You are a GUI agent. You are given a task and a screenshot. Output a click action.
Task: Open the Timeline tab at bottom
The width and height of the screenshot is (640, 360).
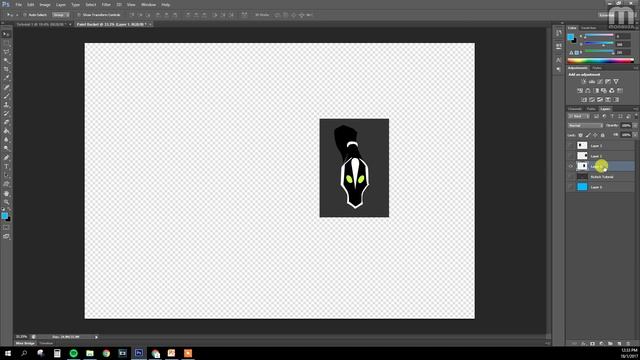click(46, 344)
